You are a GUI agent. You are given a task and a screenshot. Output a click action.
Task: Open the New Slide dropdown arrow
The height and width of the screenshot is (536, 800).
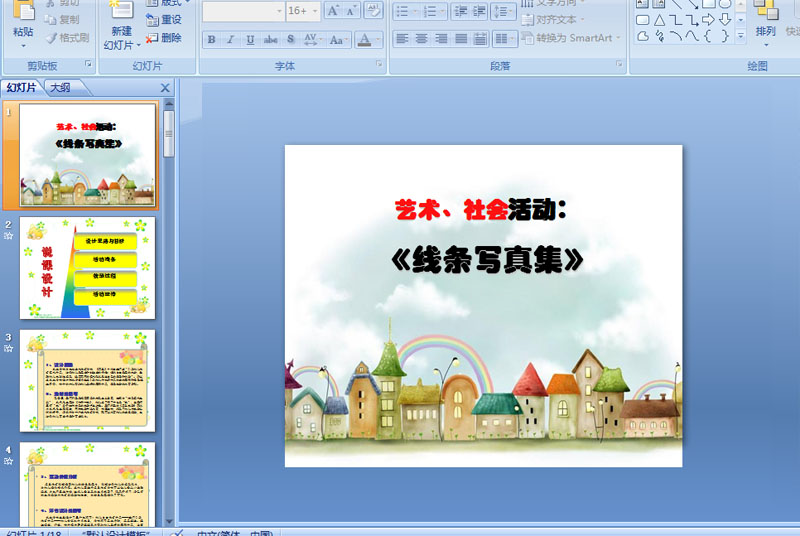(x=138, y=45)
